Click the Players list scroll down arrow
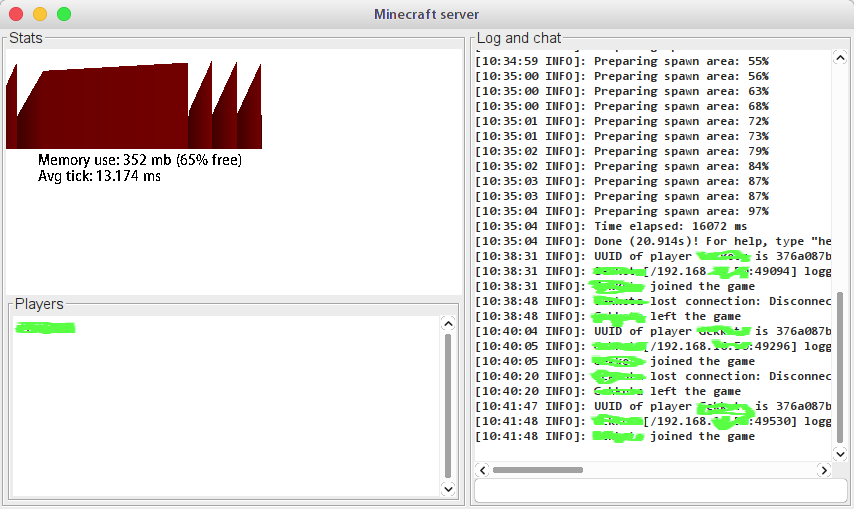 [448, 488]
